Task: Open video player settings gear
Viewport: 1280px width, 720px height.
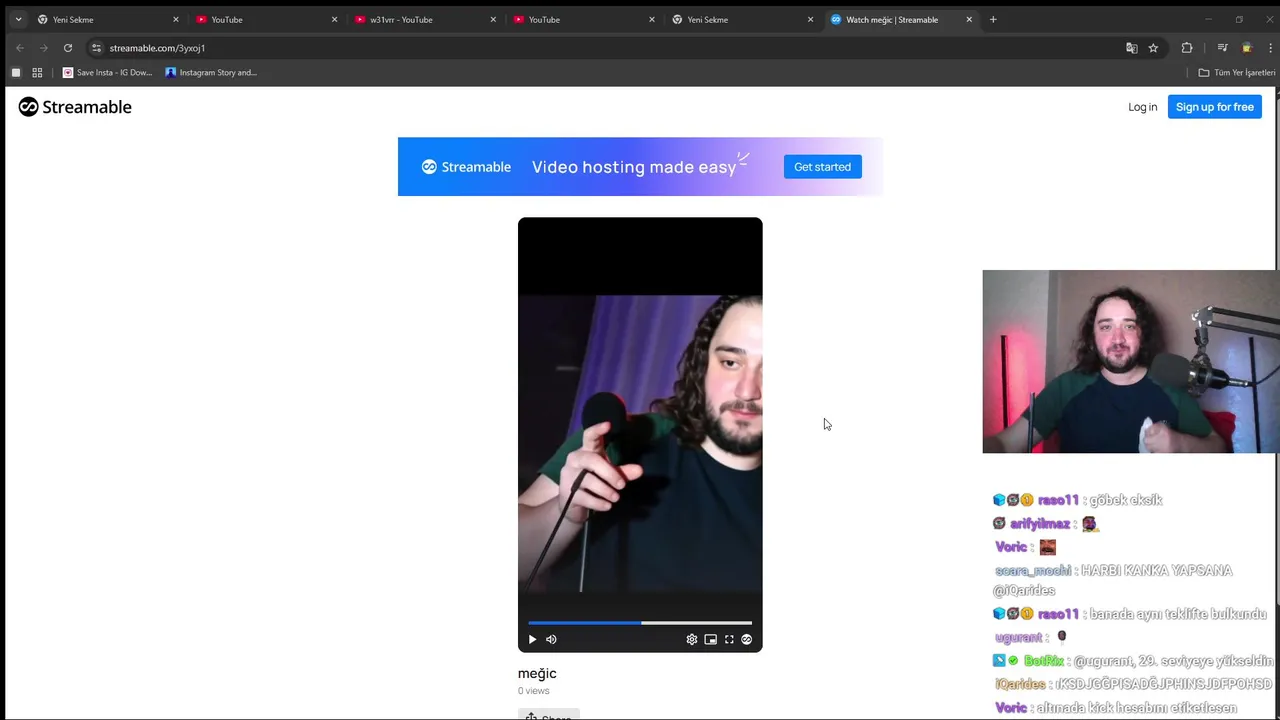Action: [691, 639]
